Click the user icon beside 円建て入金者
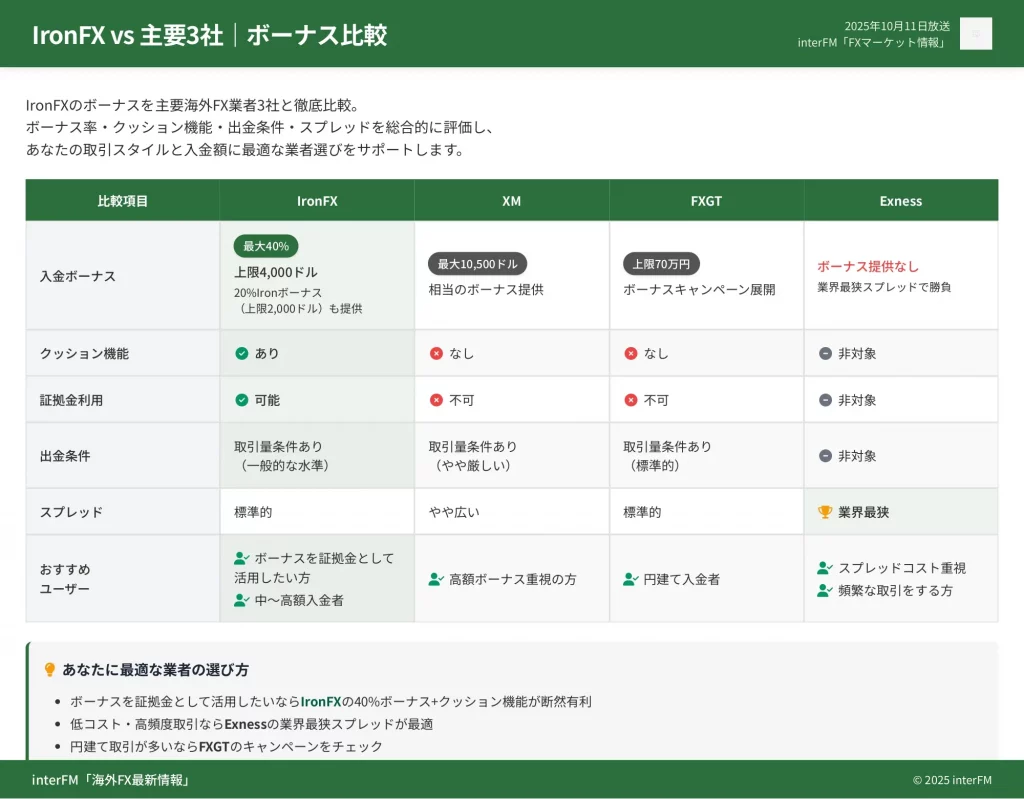Viewport: 1024px width, 799px height. (630, 579)
